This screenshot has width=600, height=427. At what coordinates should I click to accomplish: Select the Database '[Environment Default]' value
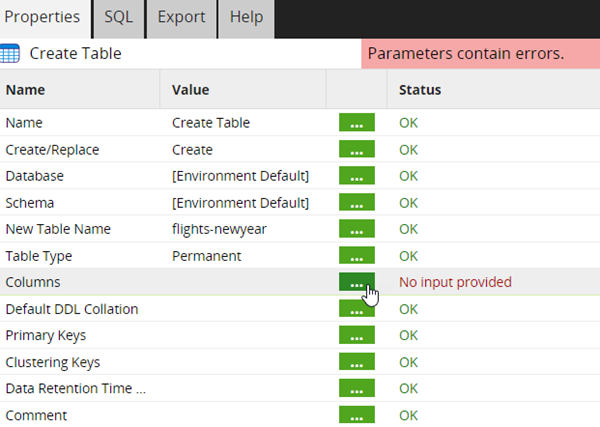240,176
